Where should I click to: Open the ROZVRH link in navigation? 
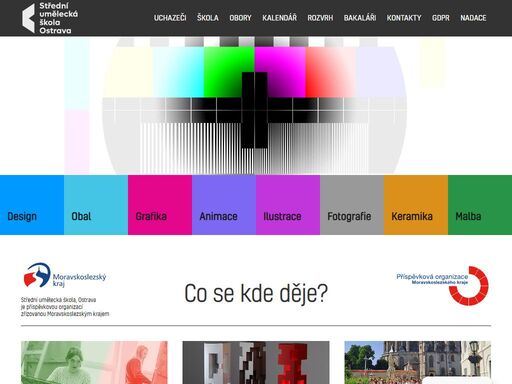coord(320,18)
